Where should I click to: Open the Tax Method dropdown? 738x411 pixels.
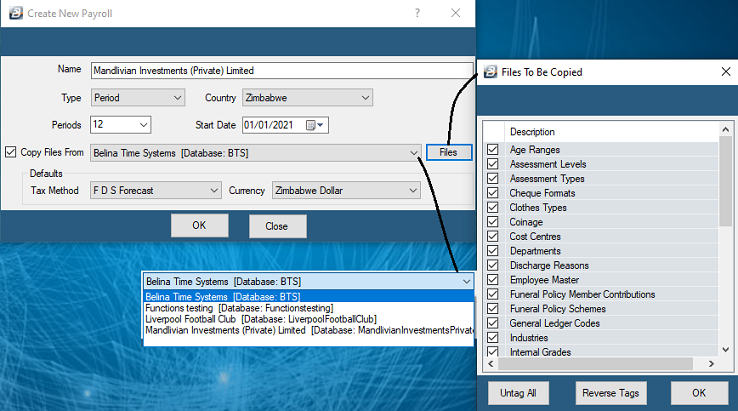point(156,190)
